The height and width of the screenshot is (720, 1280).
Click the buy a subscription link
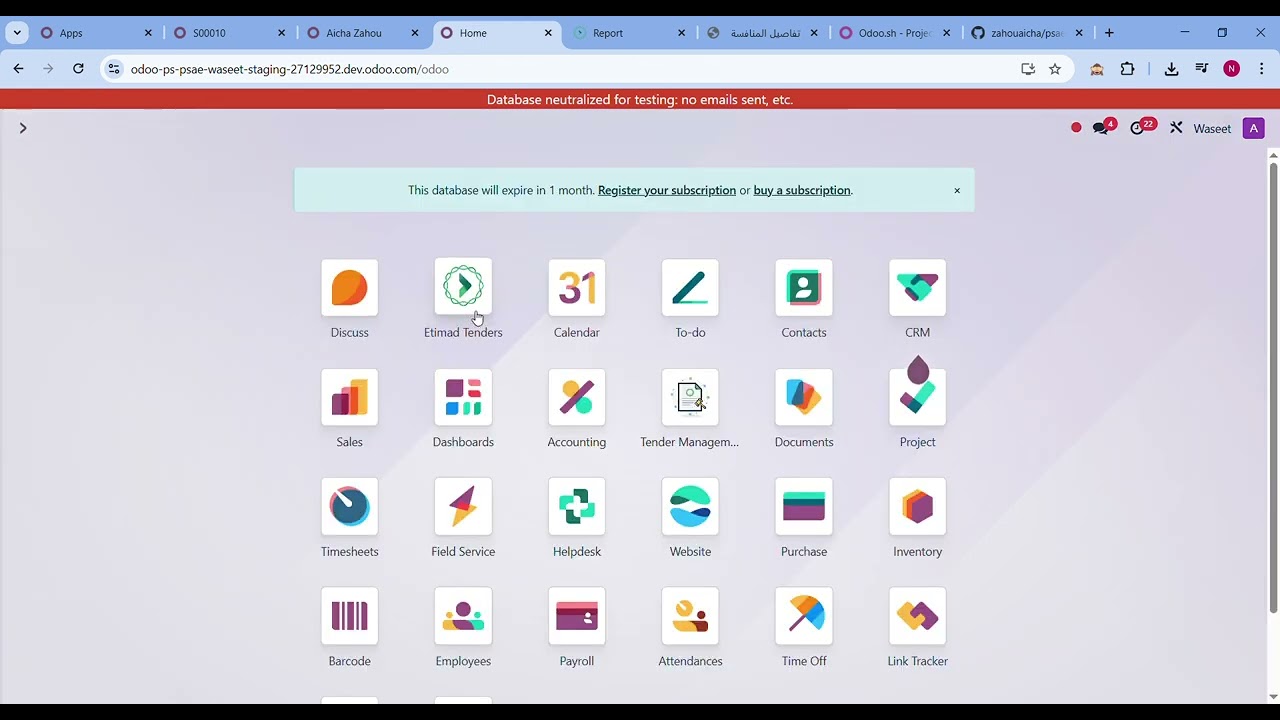tap(802, 190)
